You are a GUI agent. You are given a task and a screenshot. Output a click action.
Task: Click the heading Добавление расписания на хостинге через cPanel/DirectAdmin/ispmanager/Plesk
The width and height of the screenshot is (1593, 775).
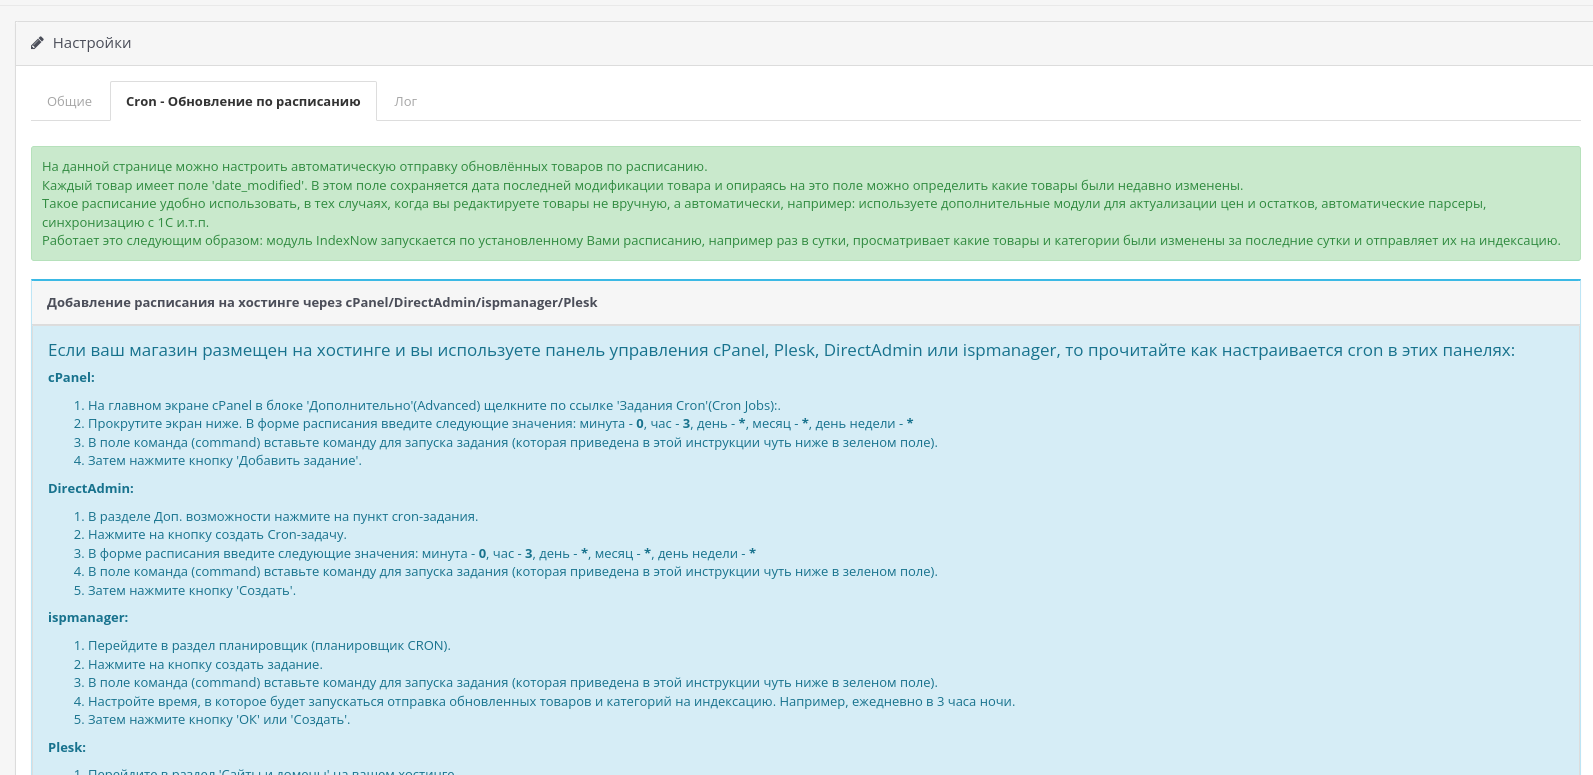[322, 302]
